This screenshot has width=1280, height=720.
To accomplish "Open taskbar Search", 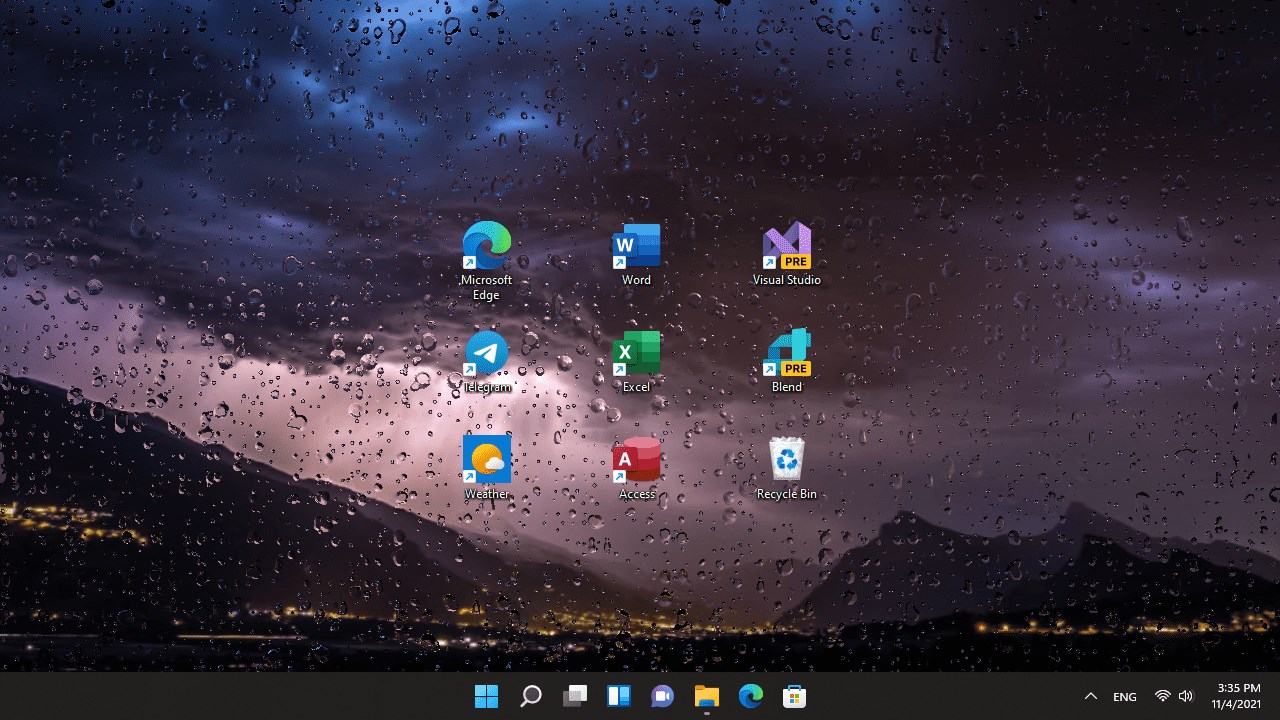I will point(531,696).
